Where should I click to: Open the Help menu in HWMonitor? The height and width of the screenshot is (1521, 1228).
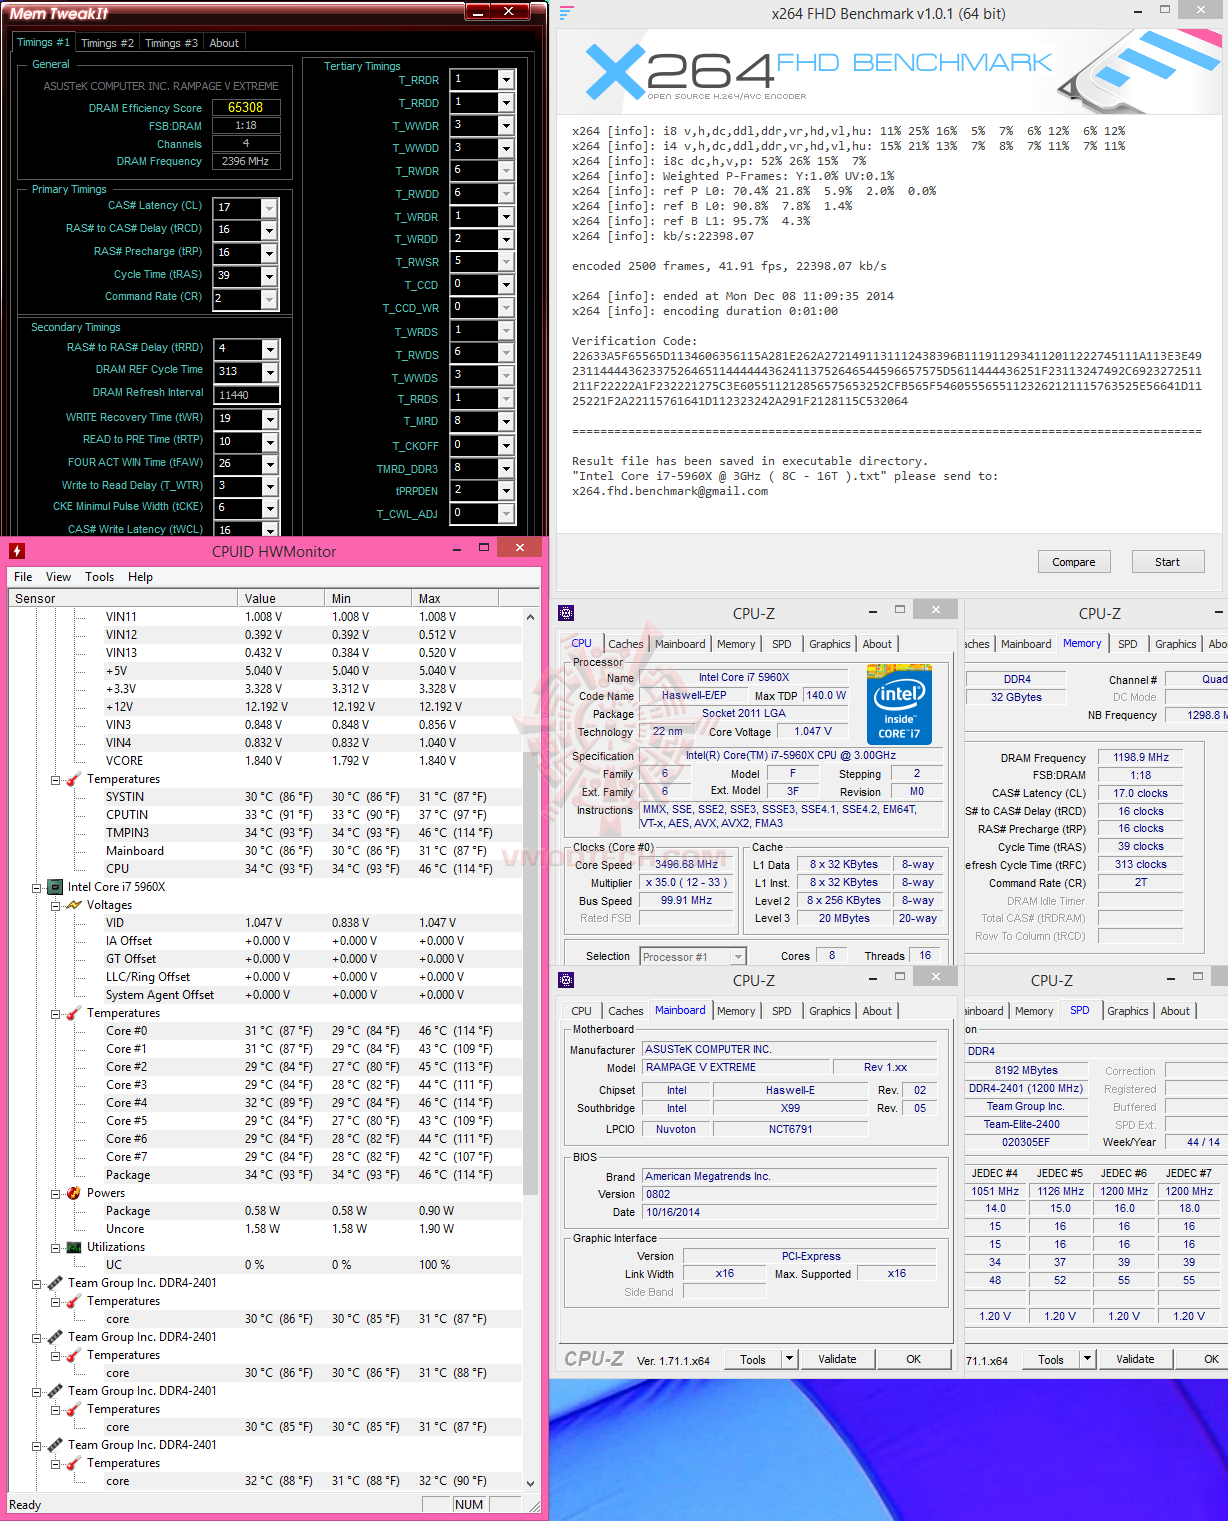140,577
